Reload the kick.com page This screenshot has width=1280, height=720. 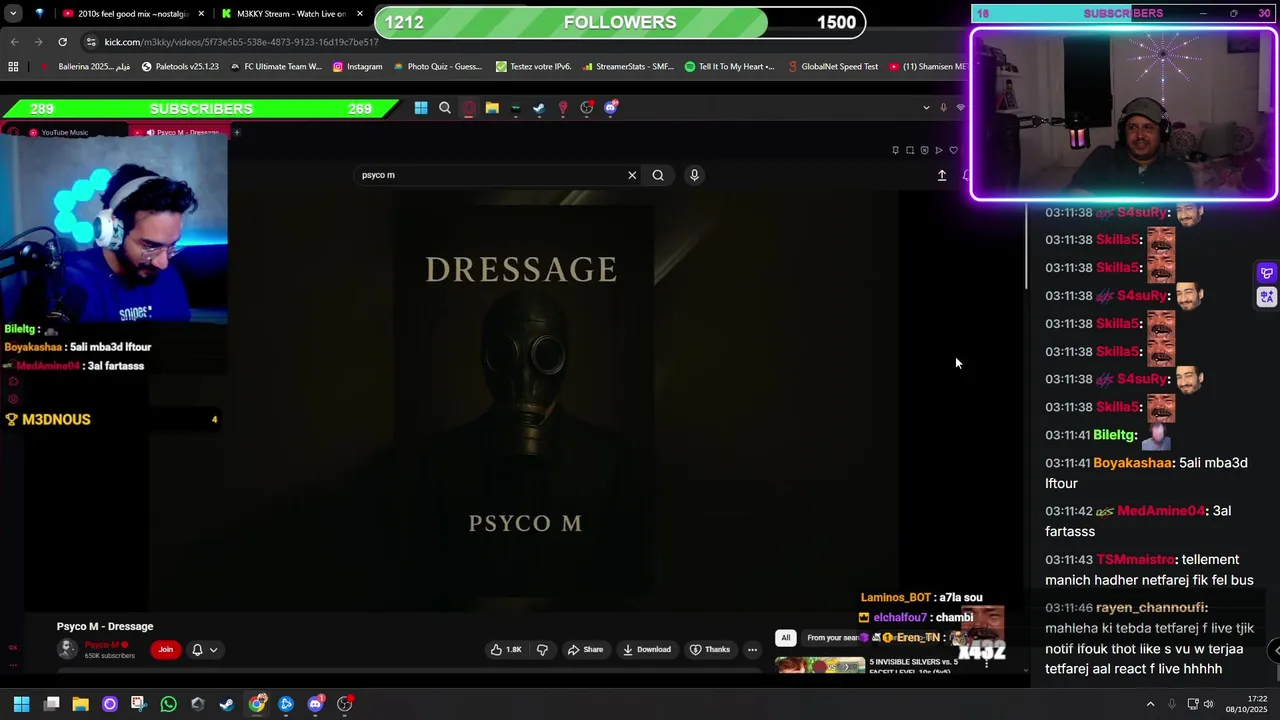click(x=62, y=42)
